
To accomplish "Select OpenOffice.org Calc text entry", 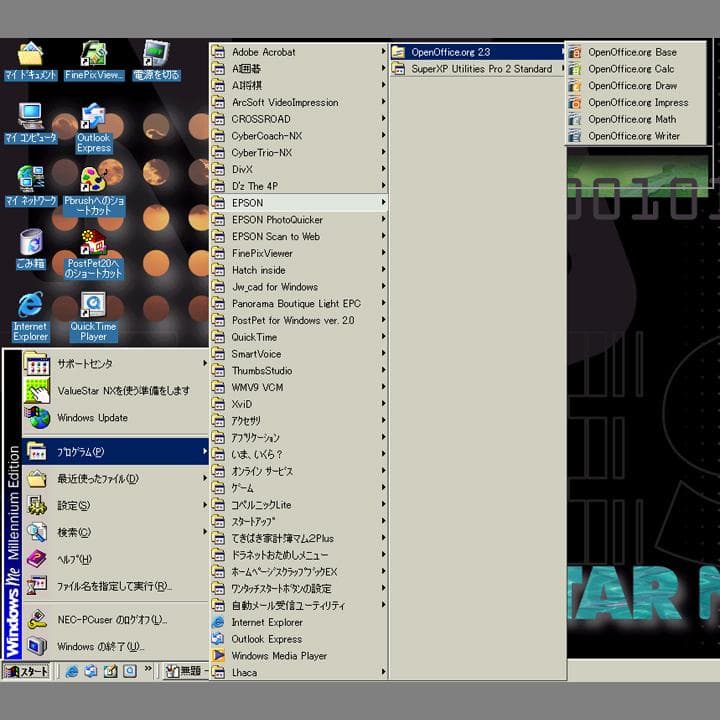I will pos(631,69).
